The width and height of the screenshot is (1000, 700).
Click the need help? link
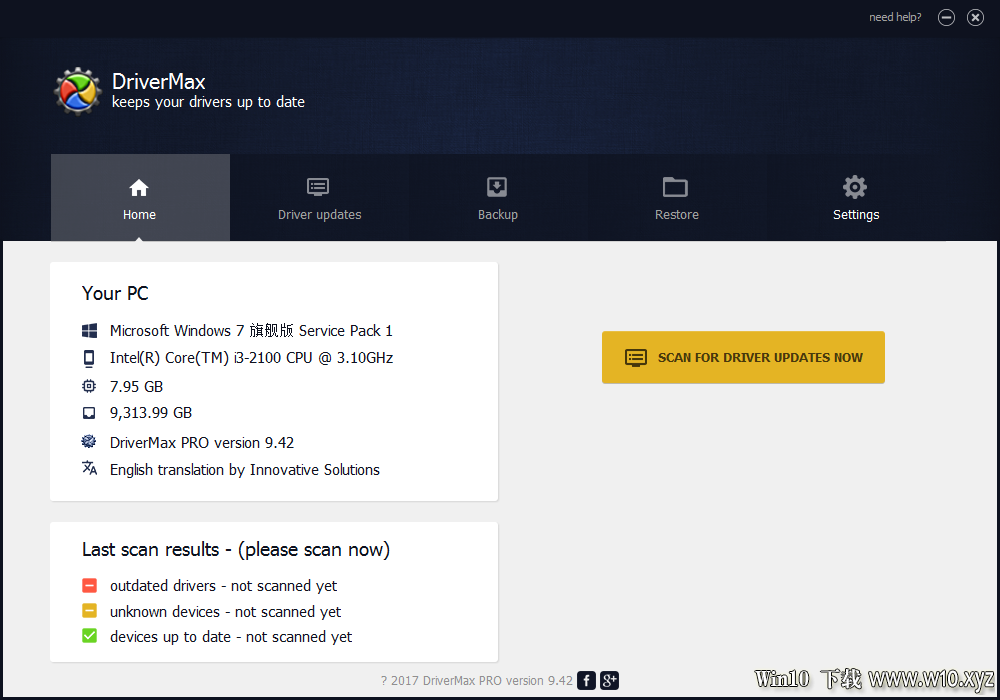click(x=895, y=17)
